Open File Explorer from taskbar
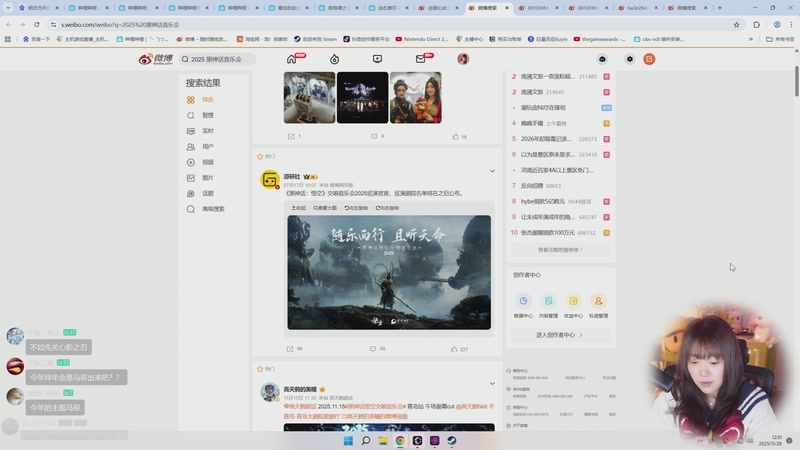Screen dimensions: 800x450 (383, 441)
